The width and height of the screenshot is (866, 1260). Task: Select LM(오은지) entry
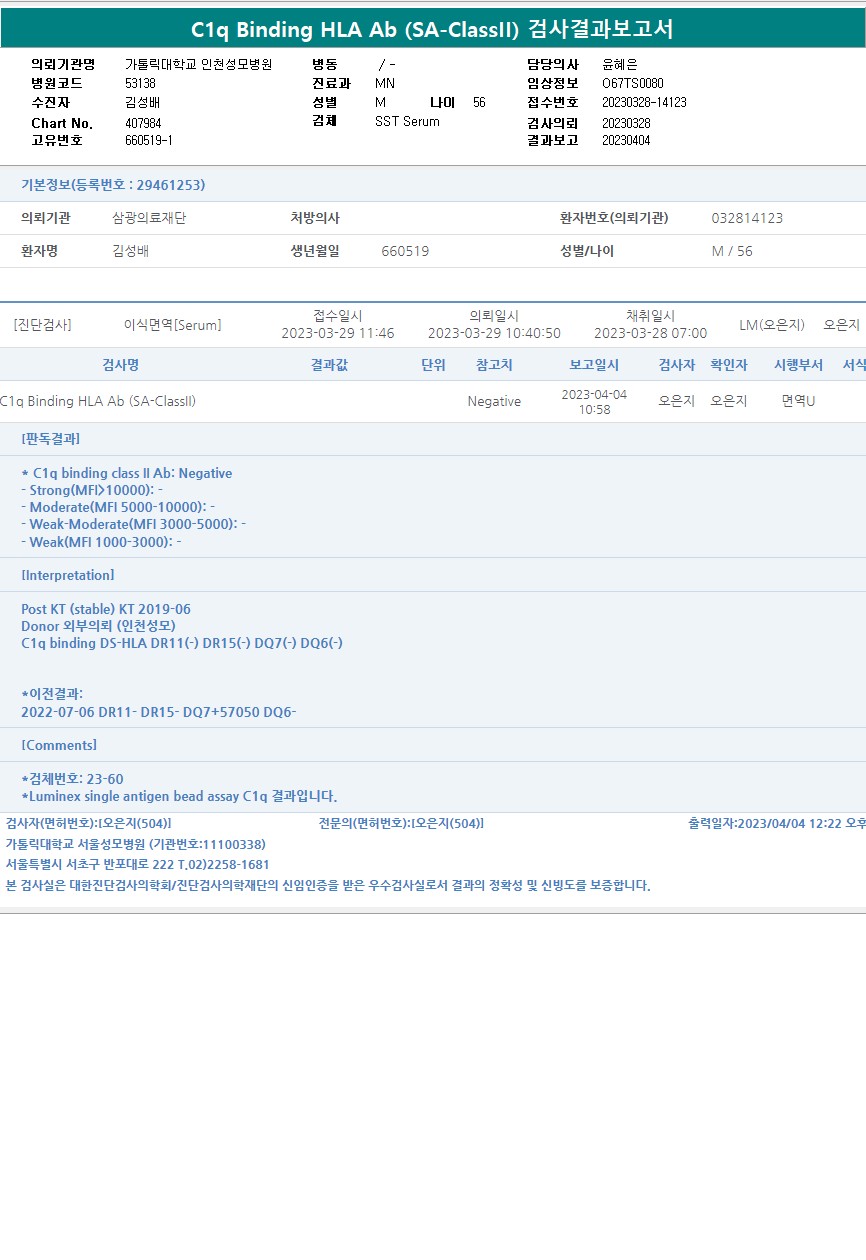[772, 325]
